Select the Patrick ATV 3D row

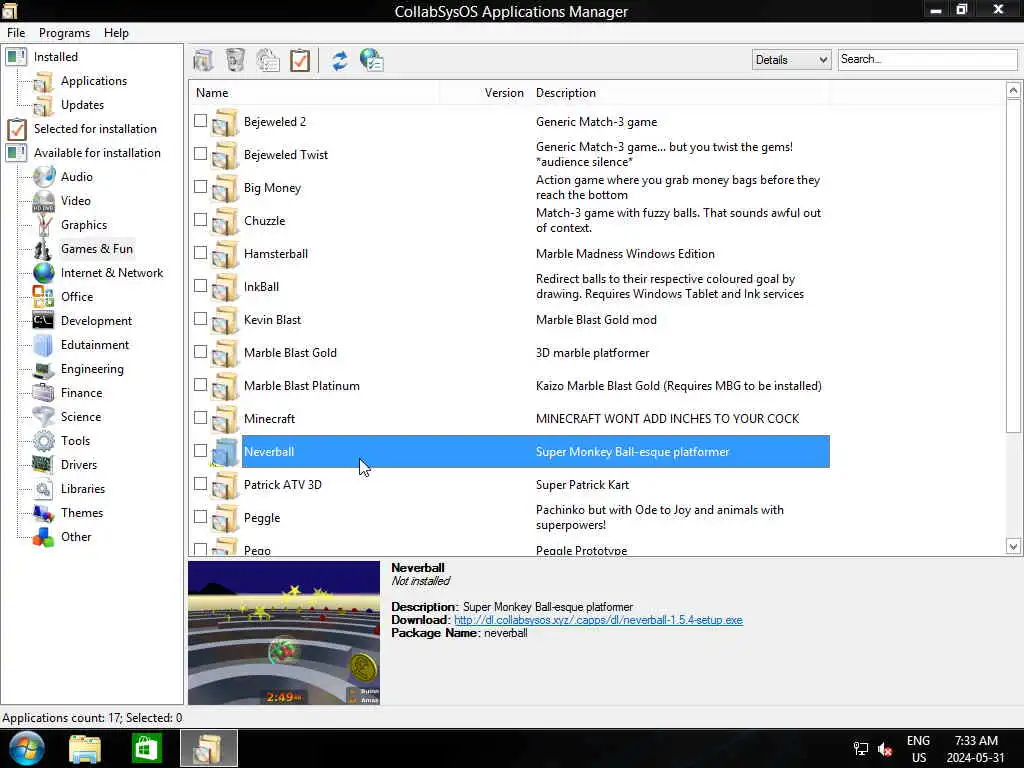509,485
